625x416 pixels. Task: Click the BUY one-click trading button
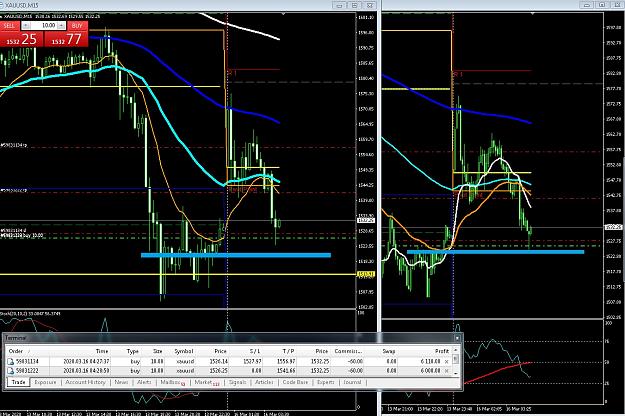click(x=77, y=26)
